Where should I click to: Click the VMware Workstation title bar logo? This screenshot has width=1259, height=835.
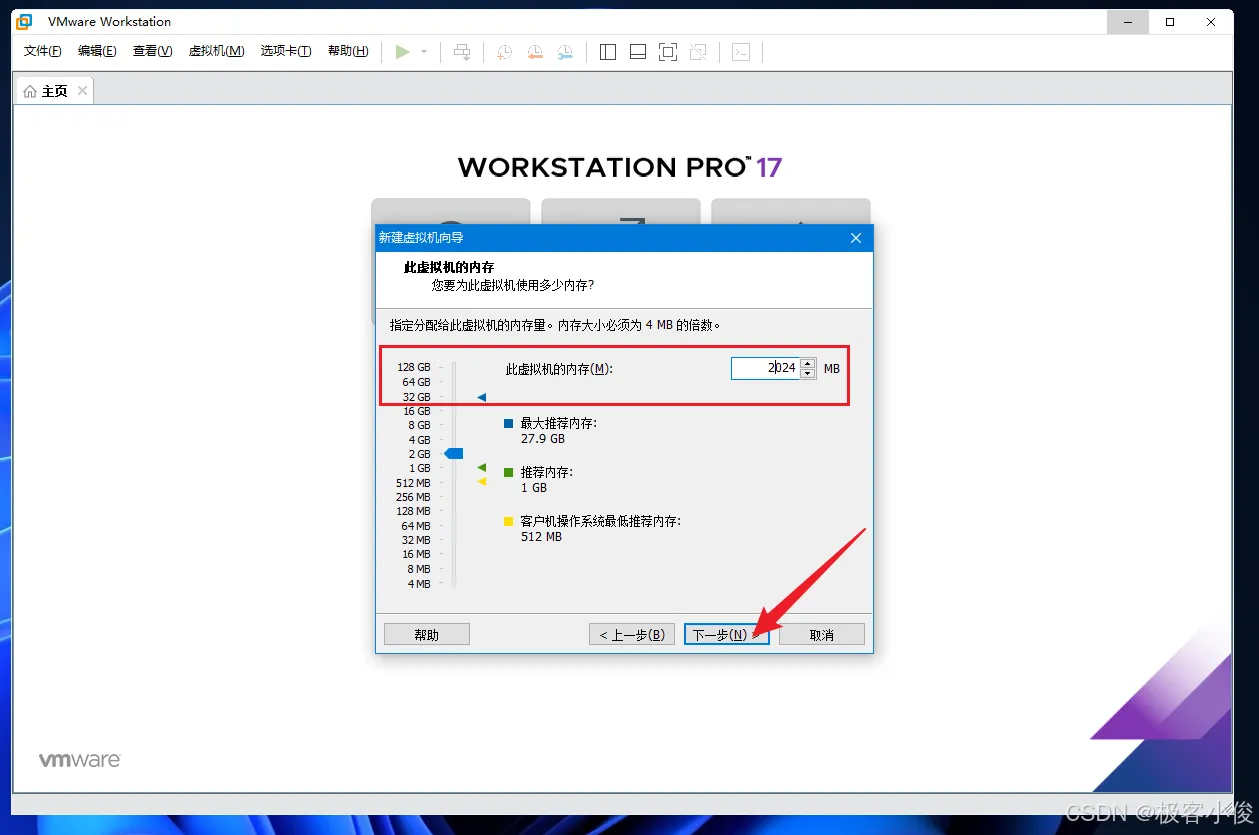pyautogui.click(x=24, y=21)
